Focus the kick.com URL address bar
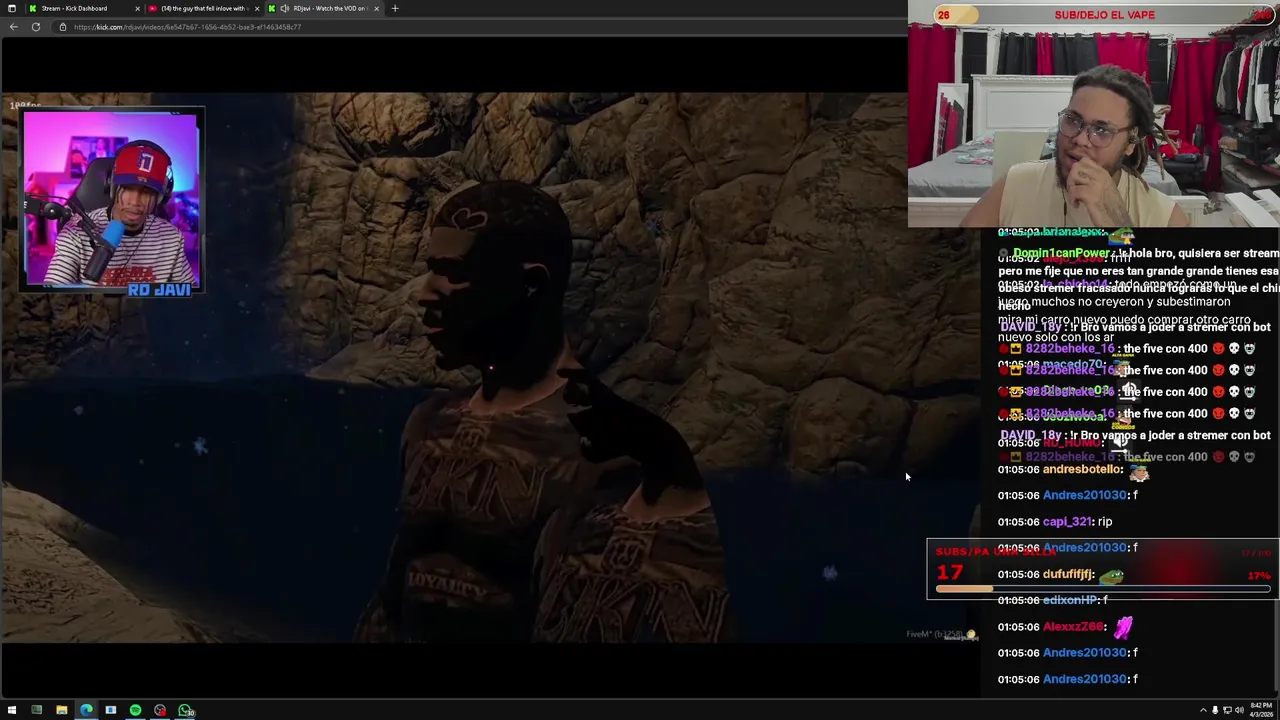The image size is (1280, 720). 480,27
